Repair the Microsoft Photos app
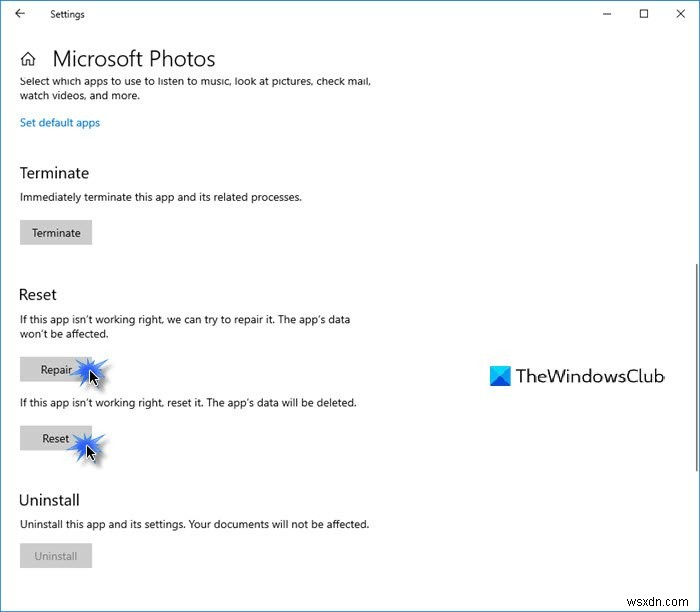Image resolution: width=700 pixels, height=612 pixels. click(x=56, y=370)
